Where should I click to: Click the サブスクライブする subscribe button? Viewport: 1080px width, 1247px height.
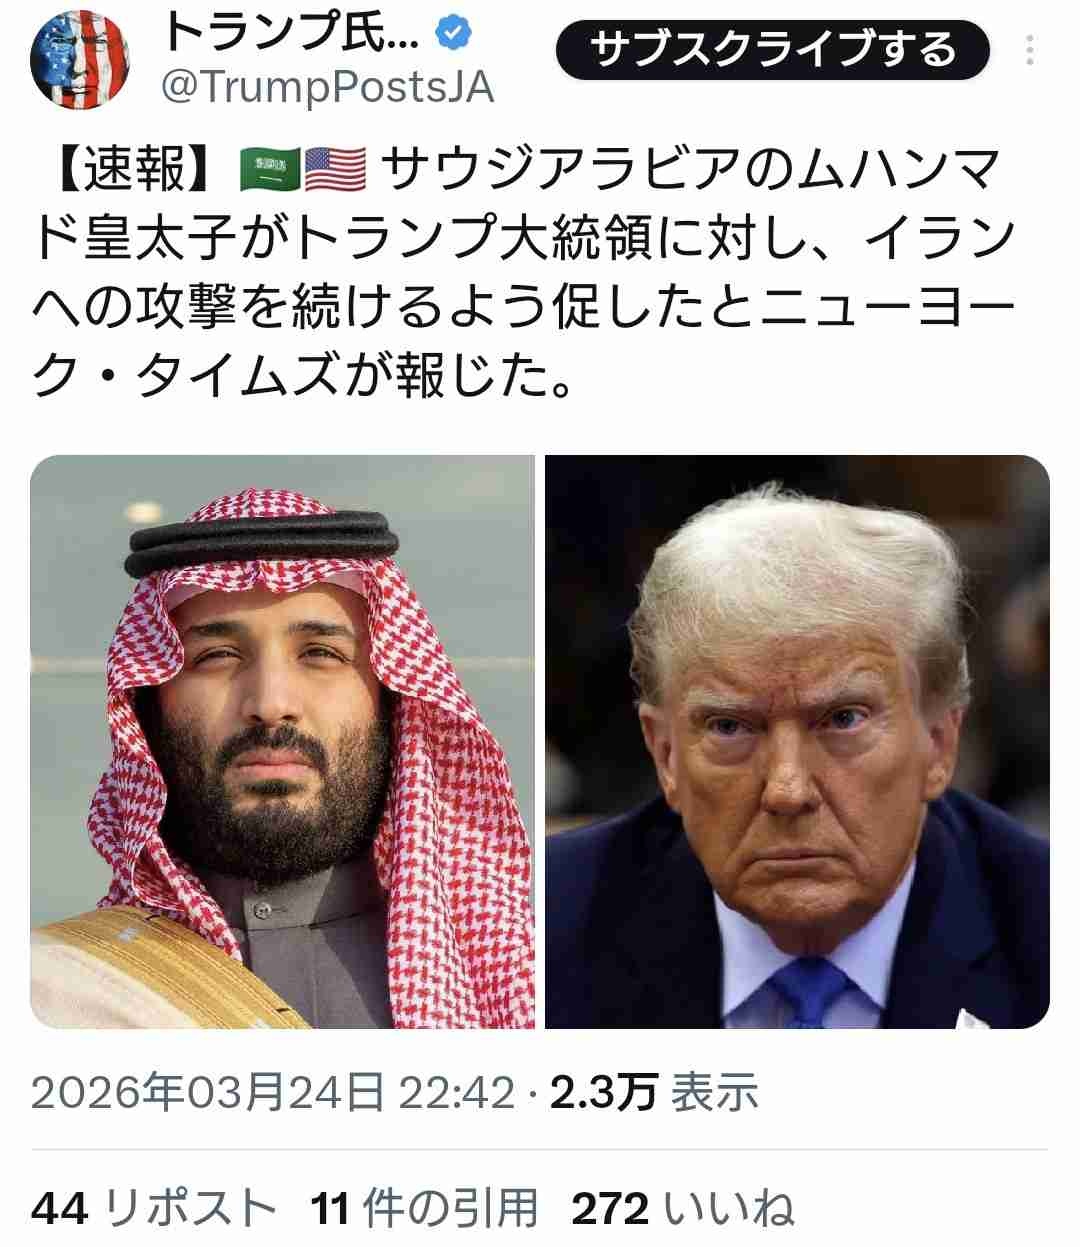[x=772, y=49]
